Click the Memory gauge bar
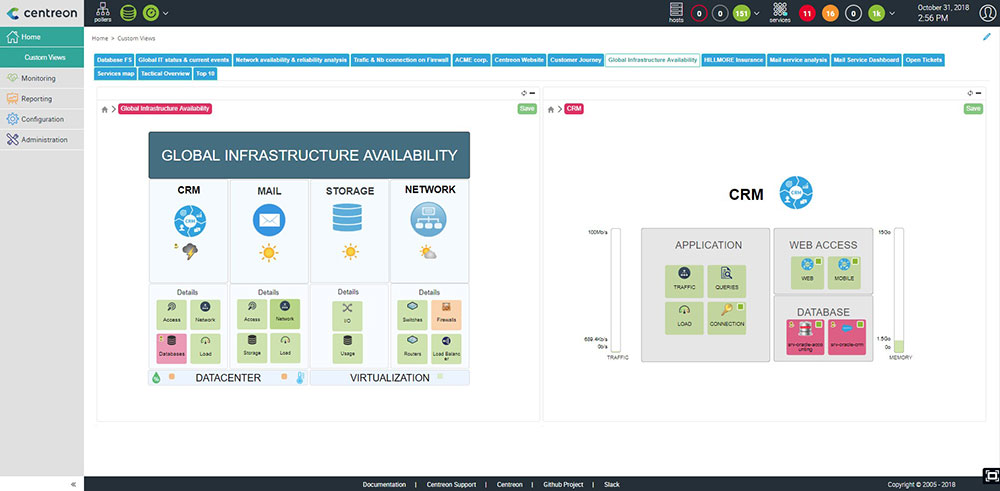Image resolution: width=1000 pixels, height=491 pixels. click(x=898, y=290)
